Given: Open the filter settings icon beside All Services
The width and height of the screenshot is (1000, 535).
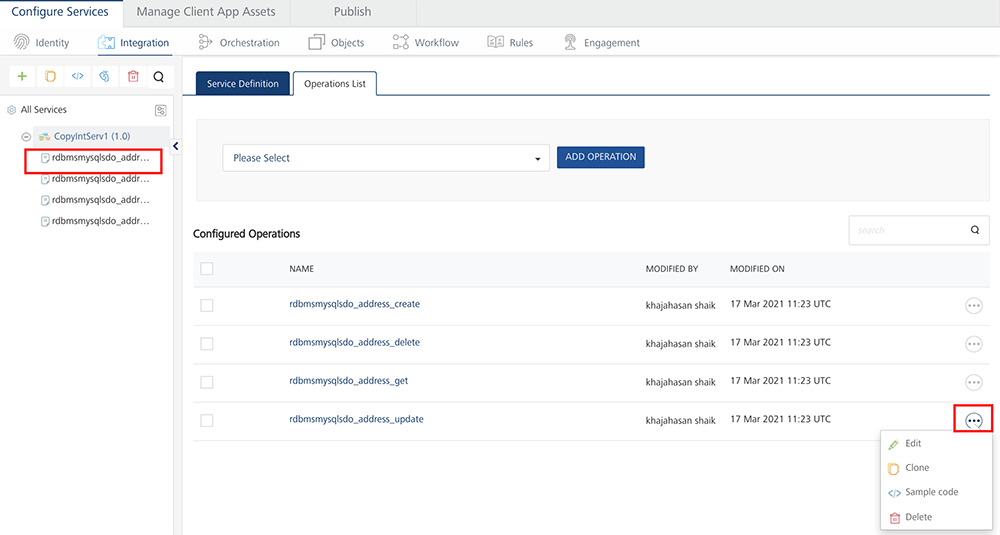Looking at the screenshot, I should [x=160, y=110].
